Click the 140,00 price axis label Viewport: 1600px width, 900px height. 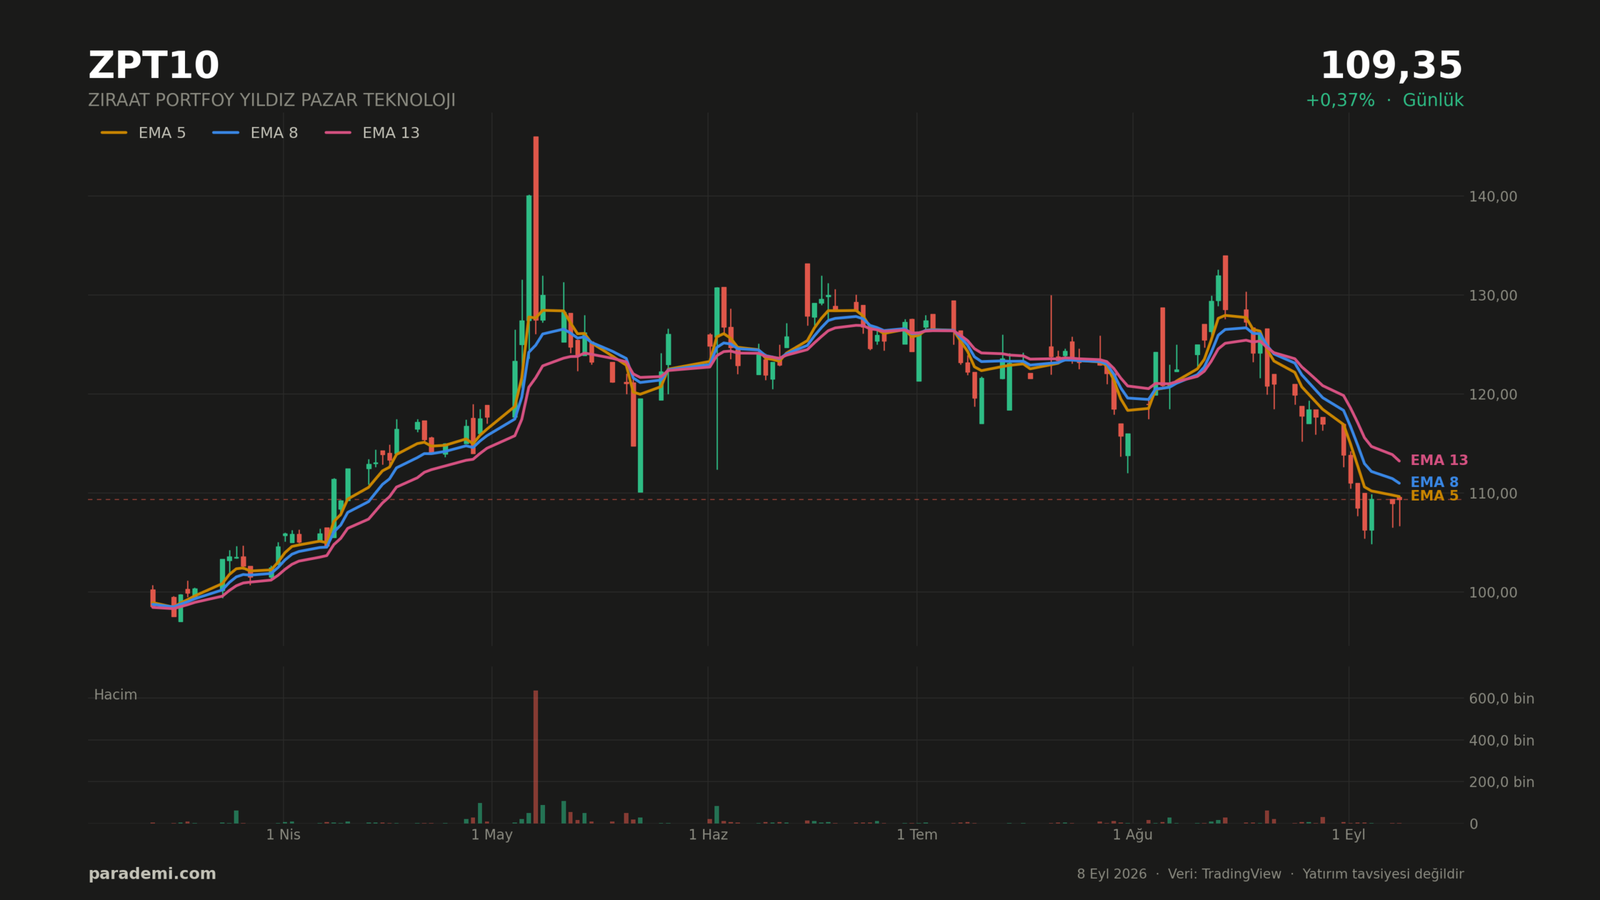tap(1493, 197)
